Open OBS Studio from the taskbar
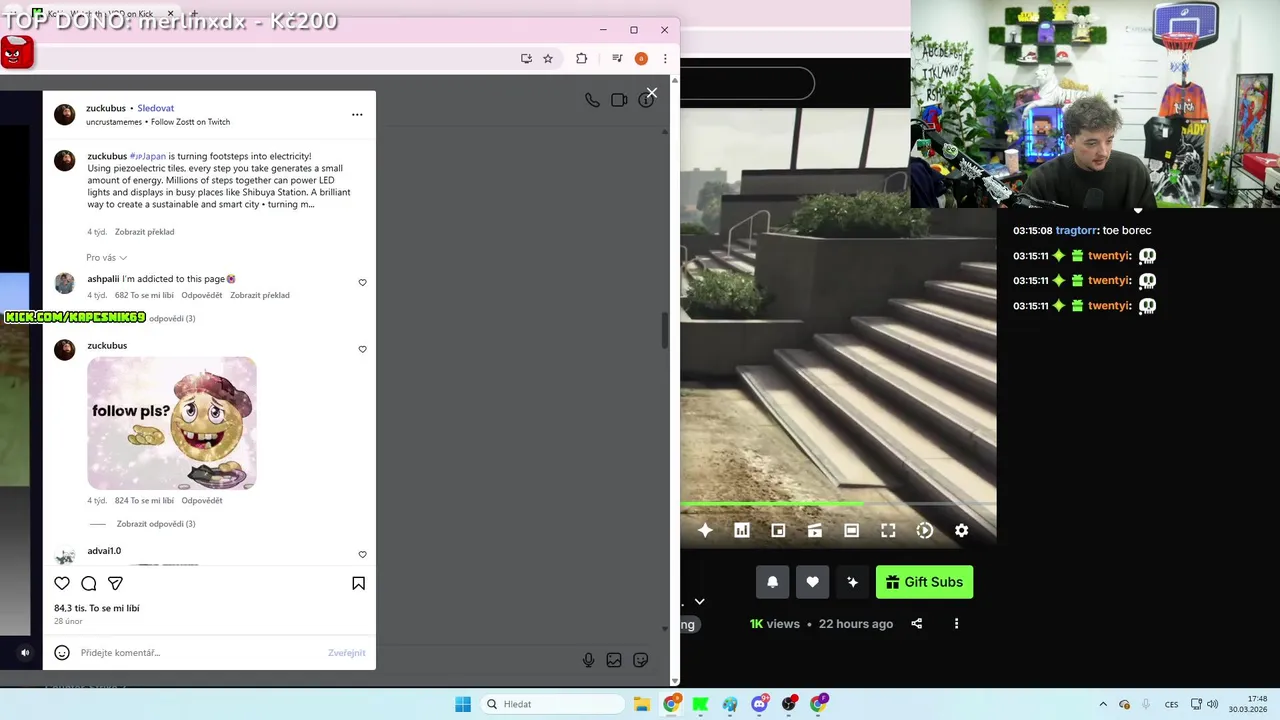The width and height of the screenshot is (1280, 720). 789,704
